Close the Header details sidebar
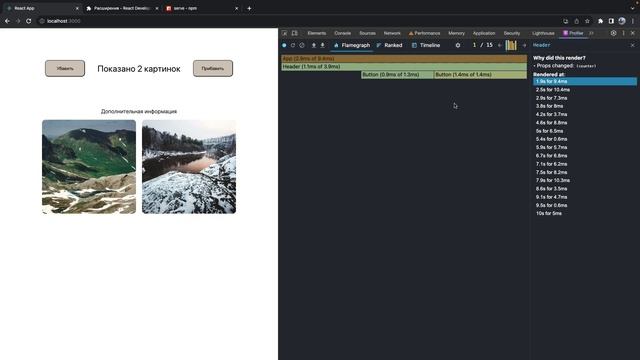640x360 pixels. pos(633,45)
